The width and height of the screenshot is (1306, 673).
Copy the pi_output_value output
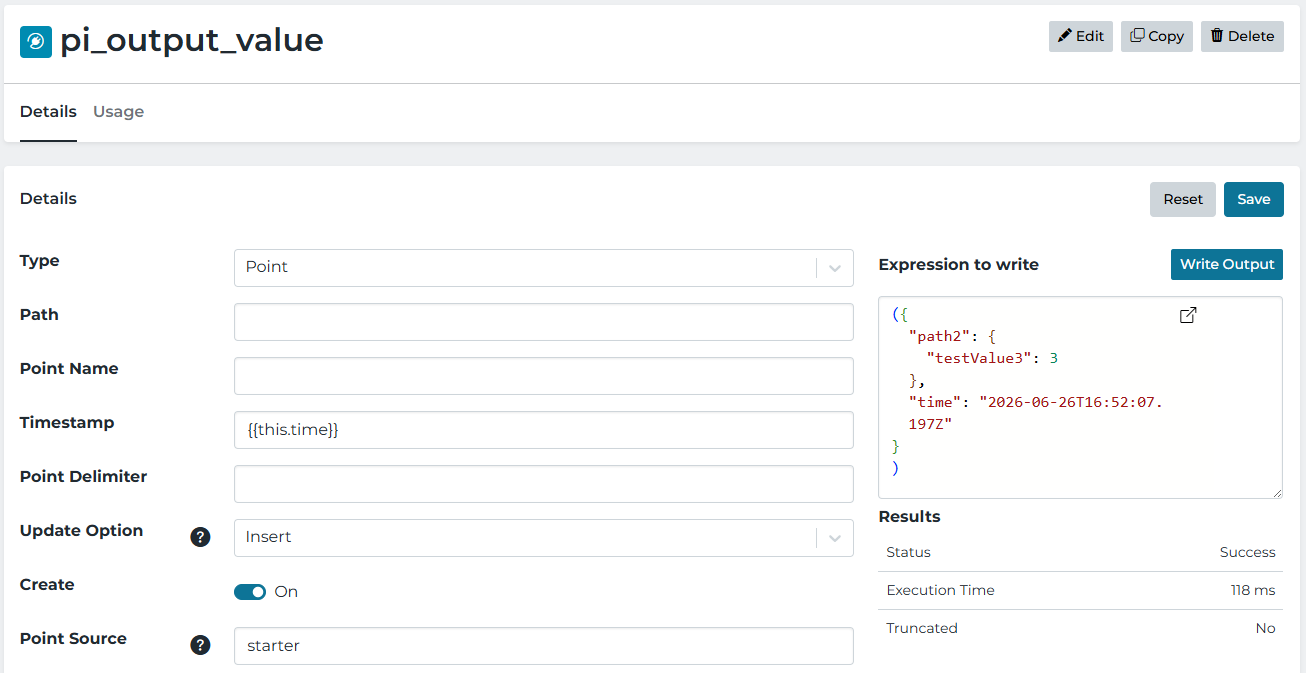coord(1157,36)
